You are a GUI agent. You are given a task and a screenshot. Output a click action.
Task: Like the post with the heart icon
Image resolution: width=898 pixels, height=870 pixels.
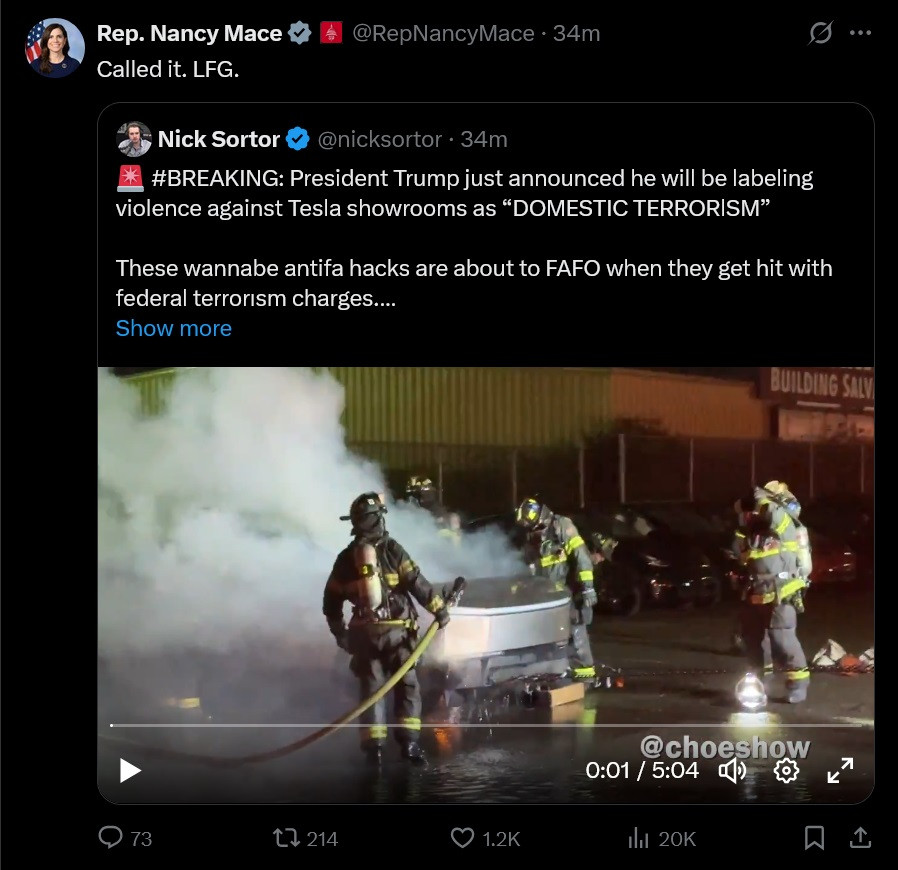462,838
